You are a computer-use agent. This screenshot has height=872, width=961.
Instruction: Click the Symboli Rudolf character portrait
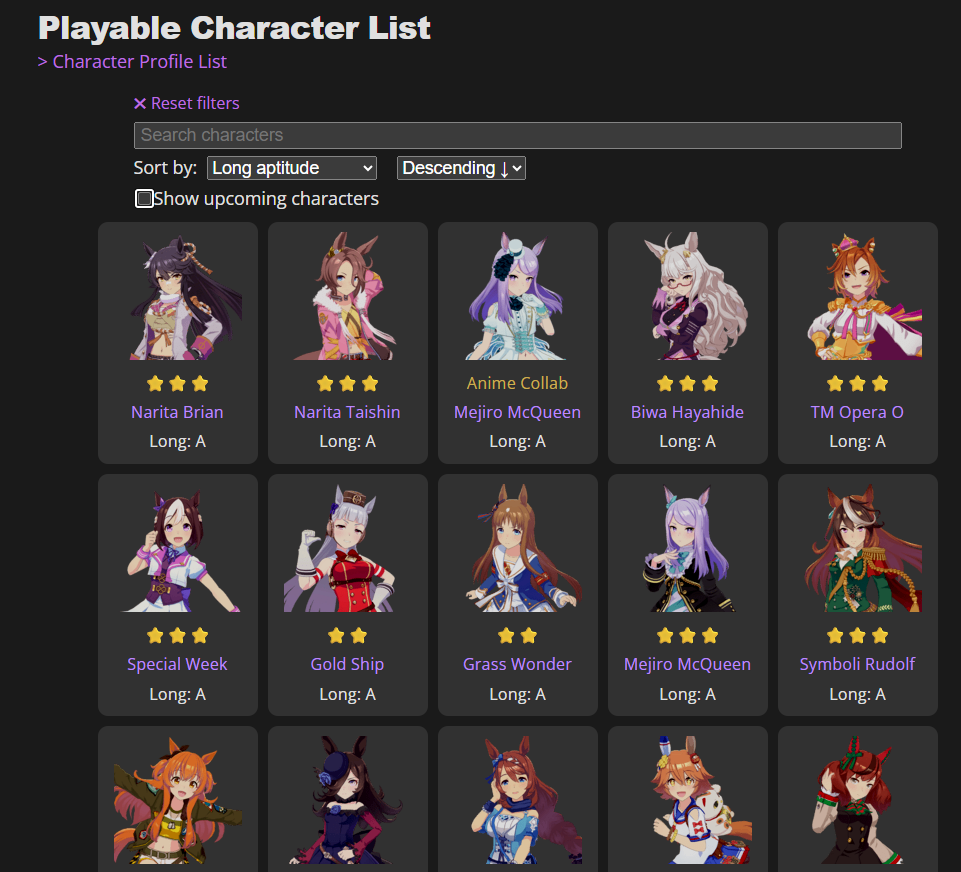(857, 548)
